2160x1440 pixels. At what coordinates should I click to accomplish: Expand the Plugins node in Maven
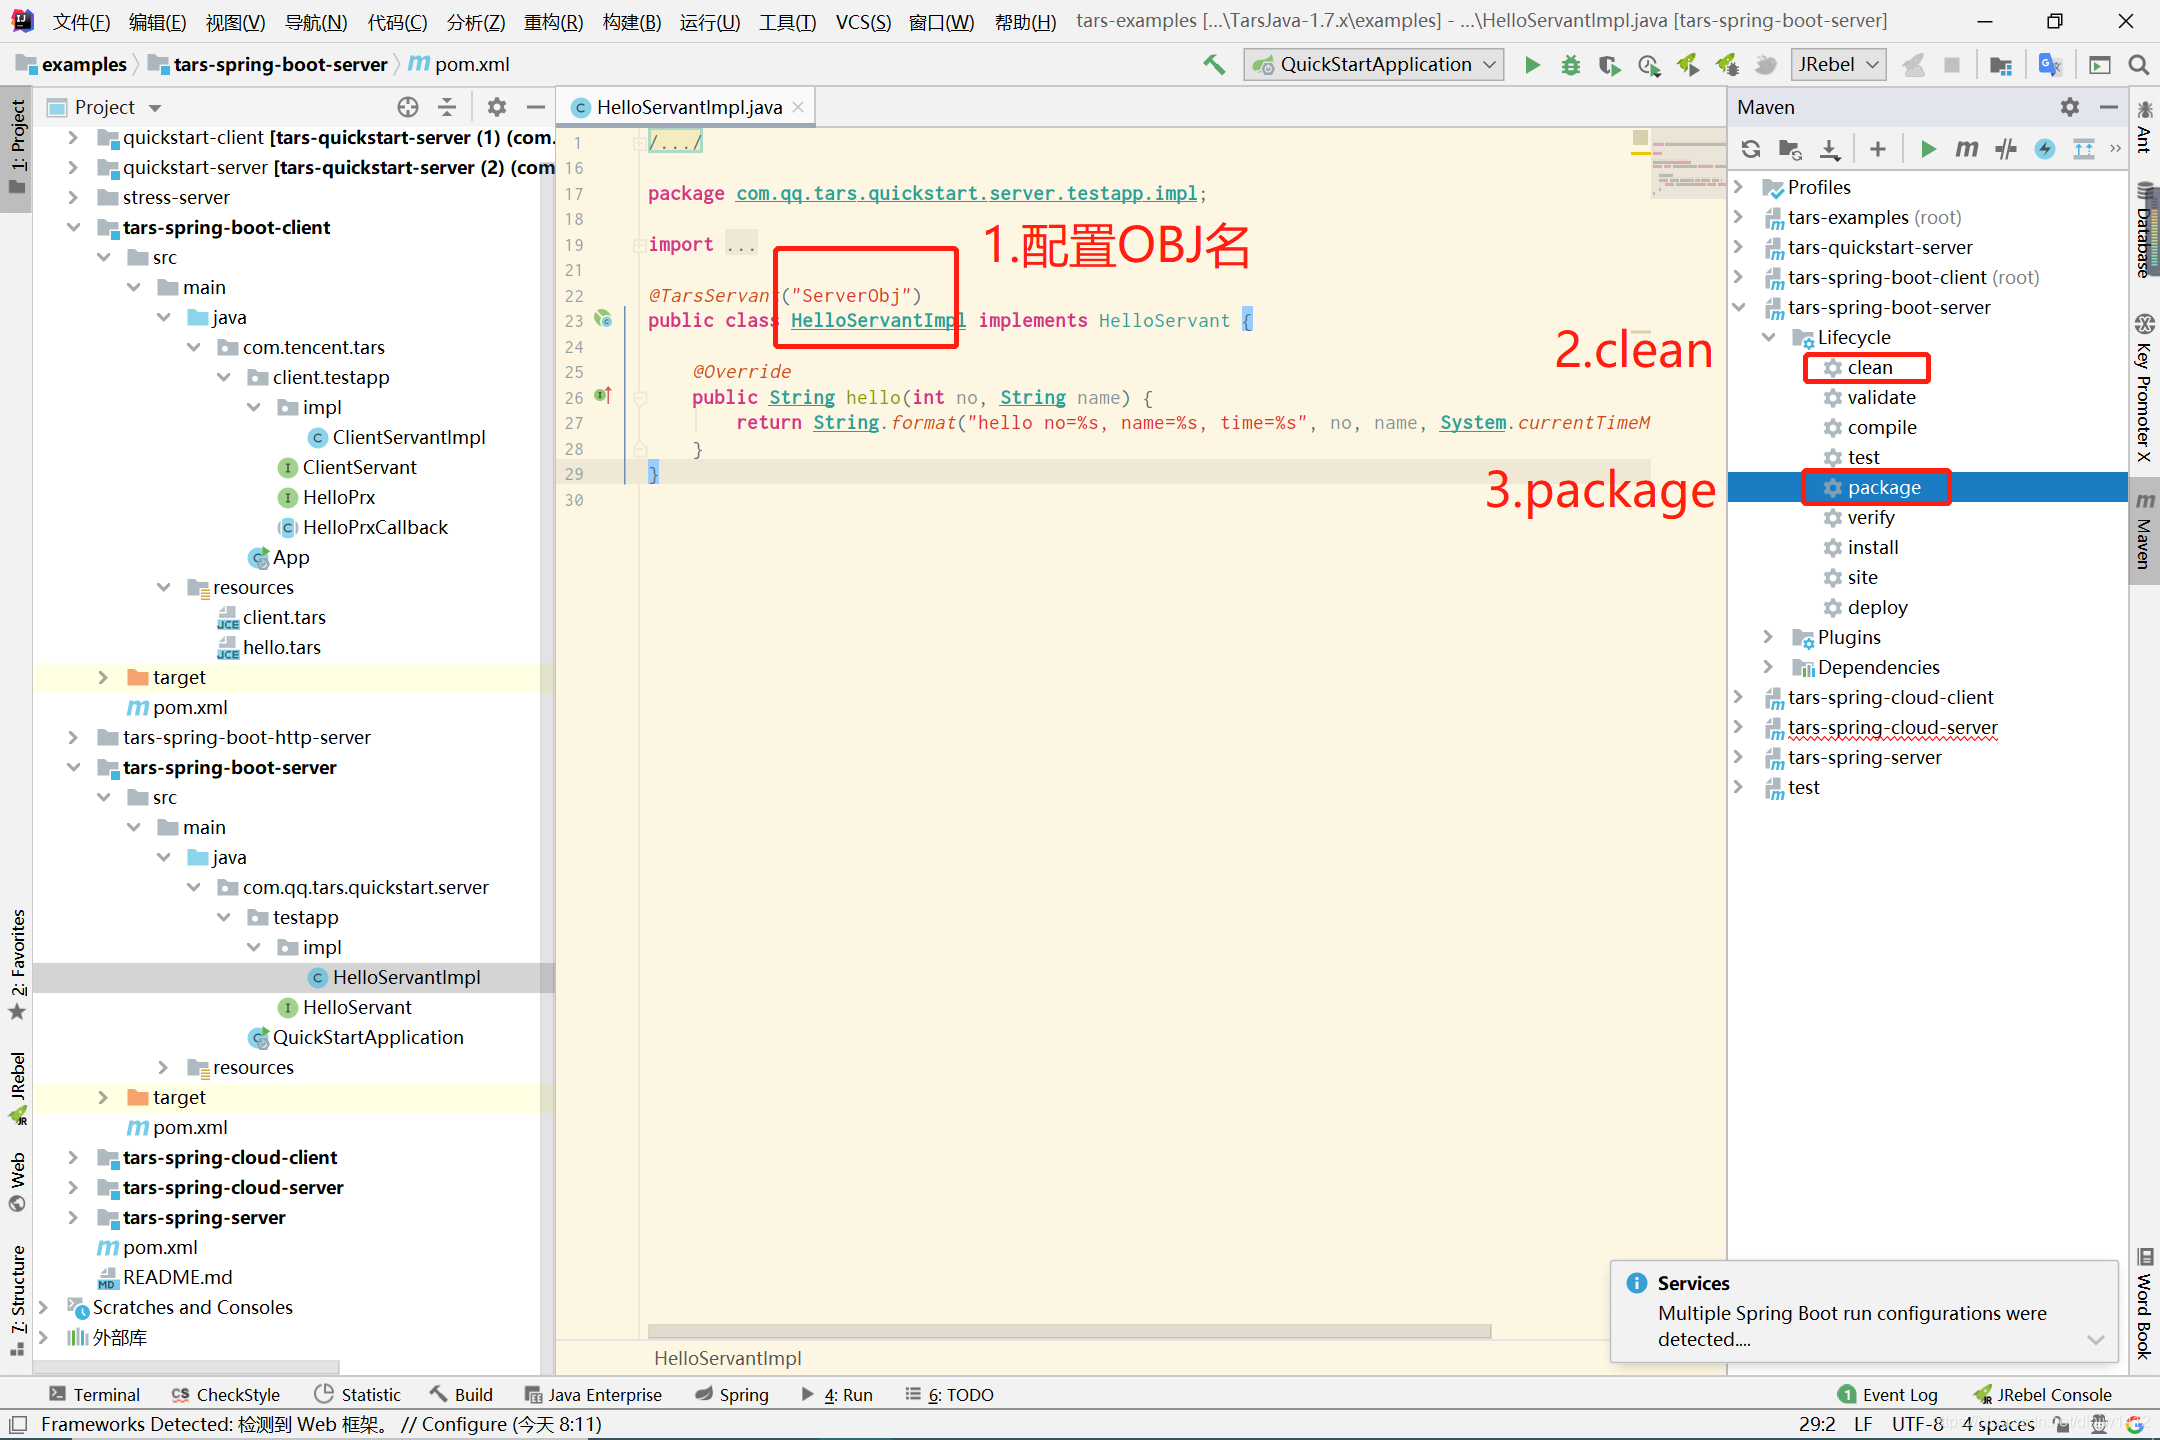tap(1768, 637)
